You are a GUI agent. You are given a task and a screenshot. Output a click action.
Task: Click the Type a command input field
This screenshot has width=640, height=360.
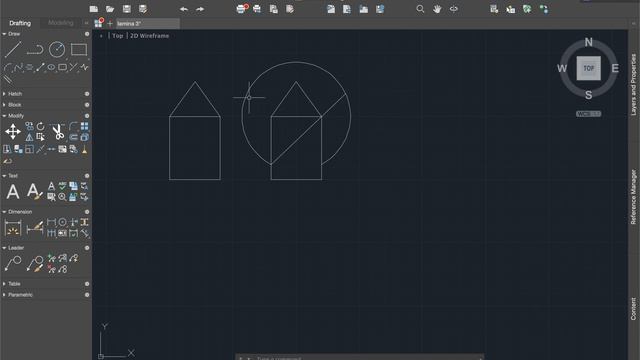click(359, 358)
